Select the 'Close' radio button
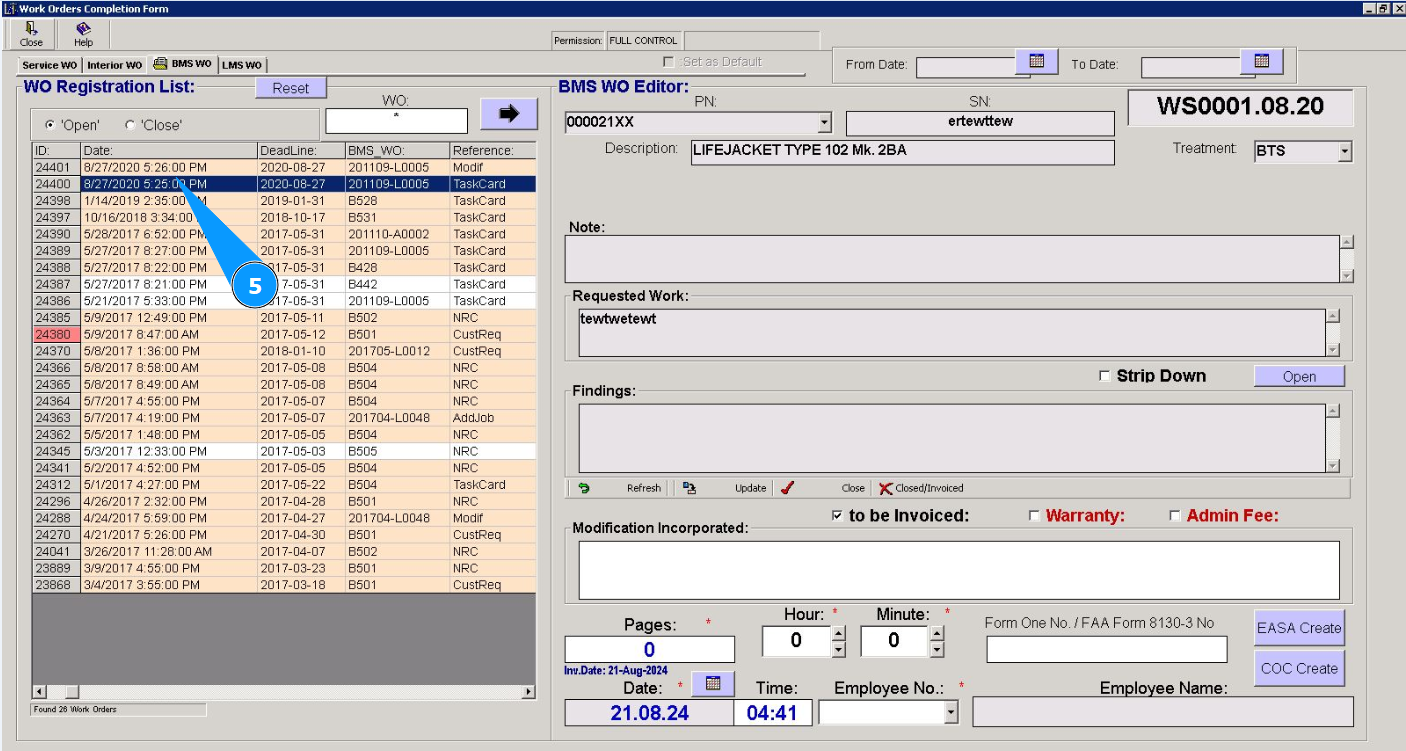This screenshot has height=751, width=1406. 130,125
